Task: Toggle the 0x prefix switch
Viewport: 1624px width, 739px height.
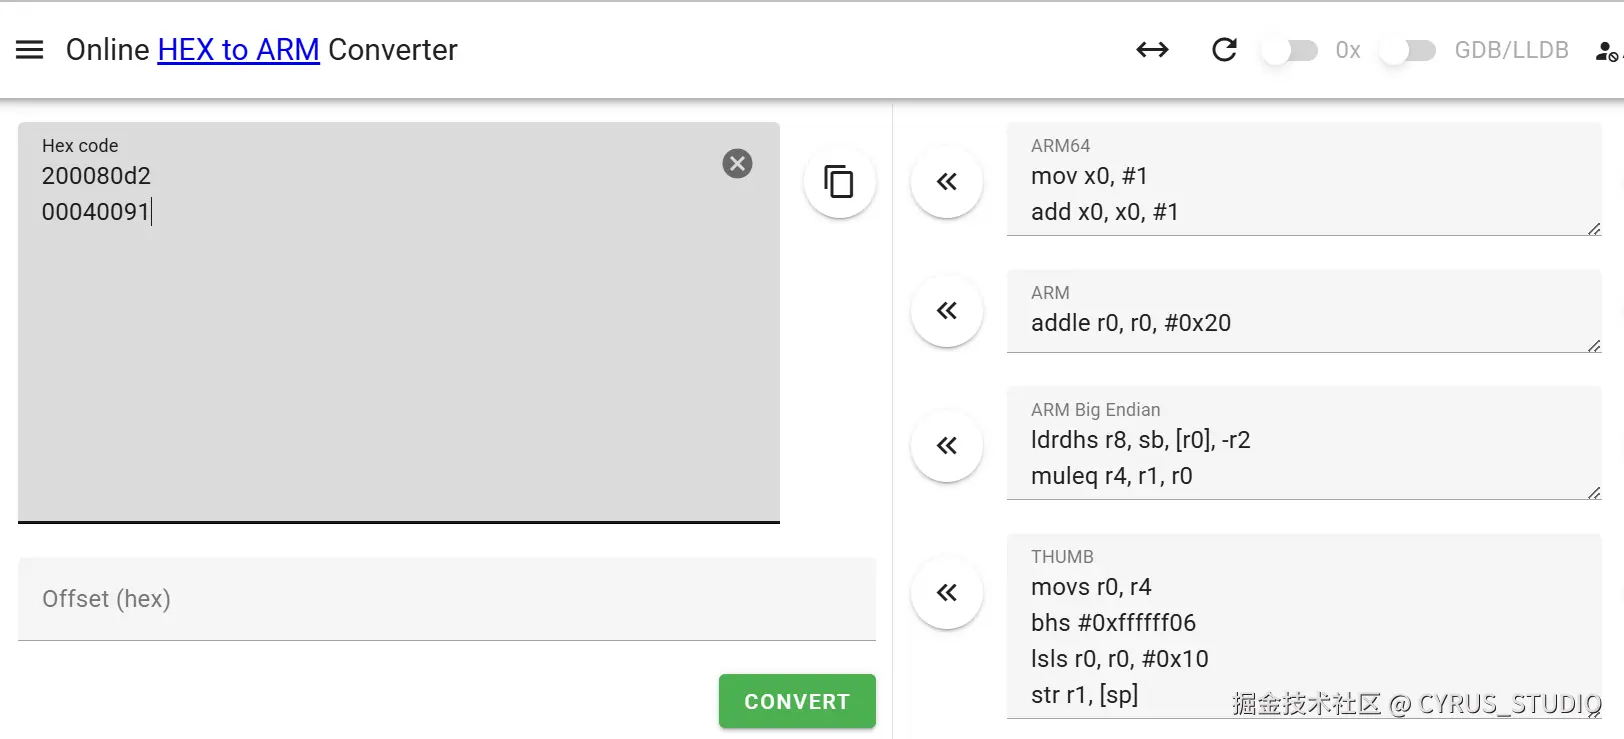Action: [1290, 50]
